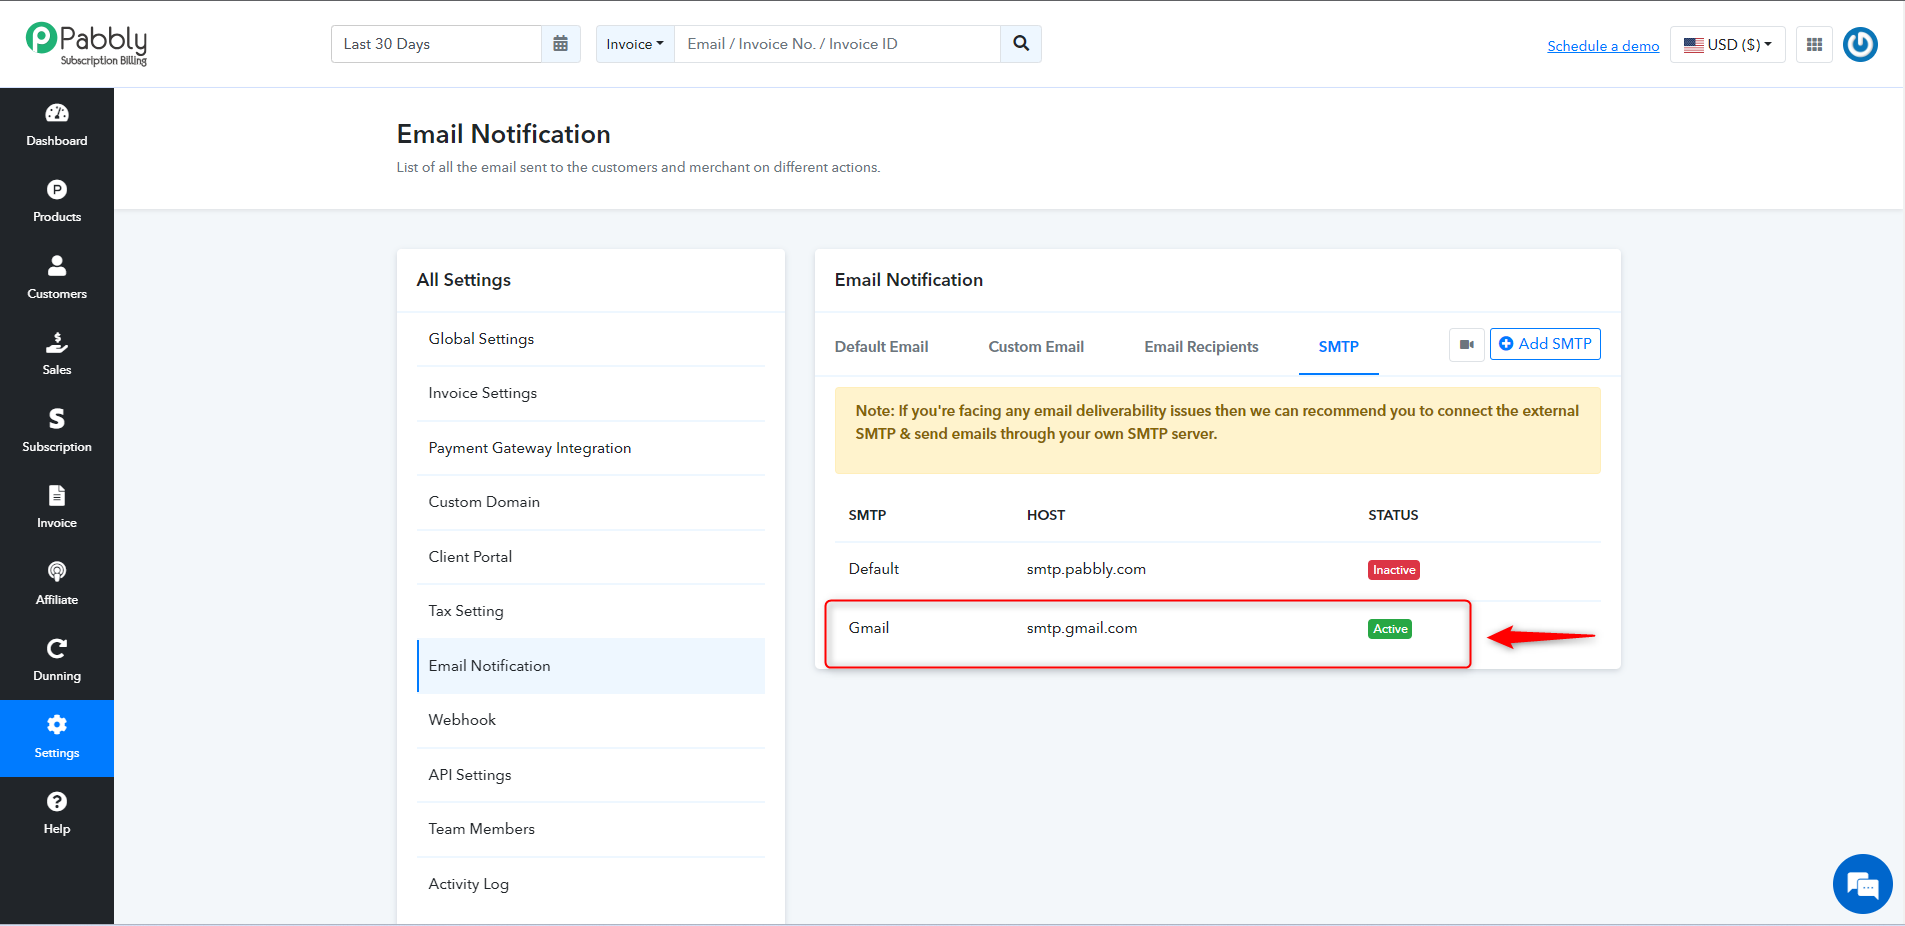The height and width of the screenshot is (926, 1905).
Task: Open the Customers section
Action: (x=57, y=279)
